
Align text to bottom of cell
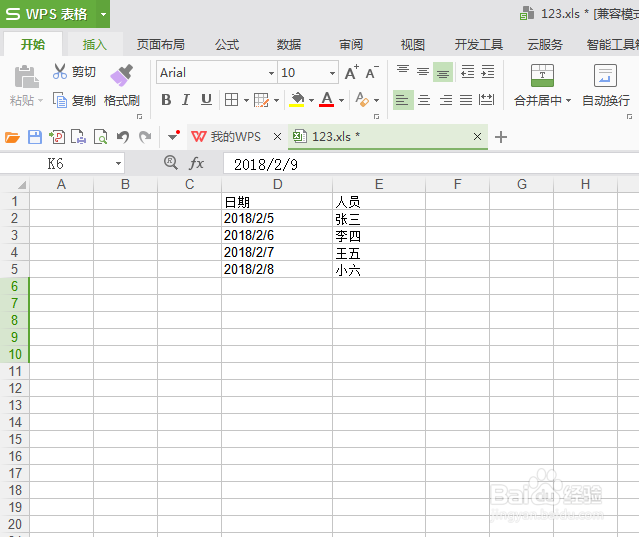(x=443, y=72)
